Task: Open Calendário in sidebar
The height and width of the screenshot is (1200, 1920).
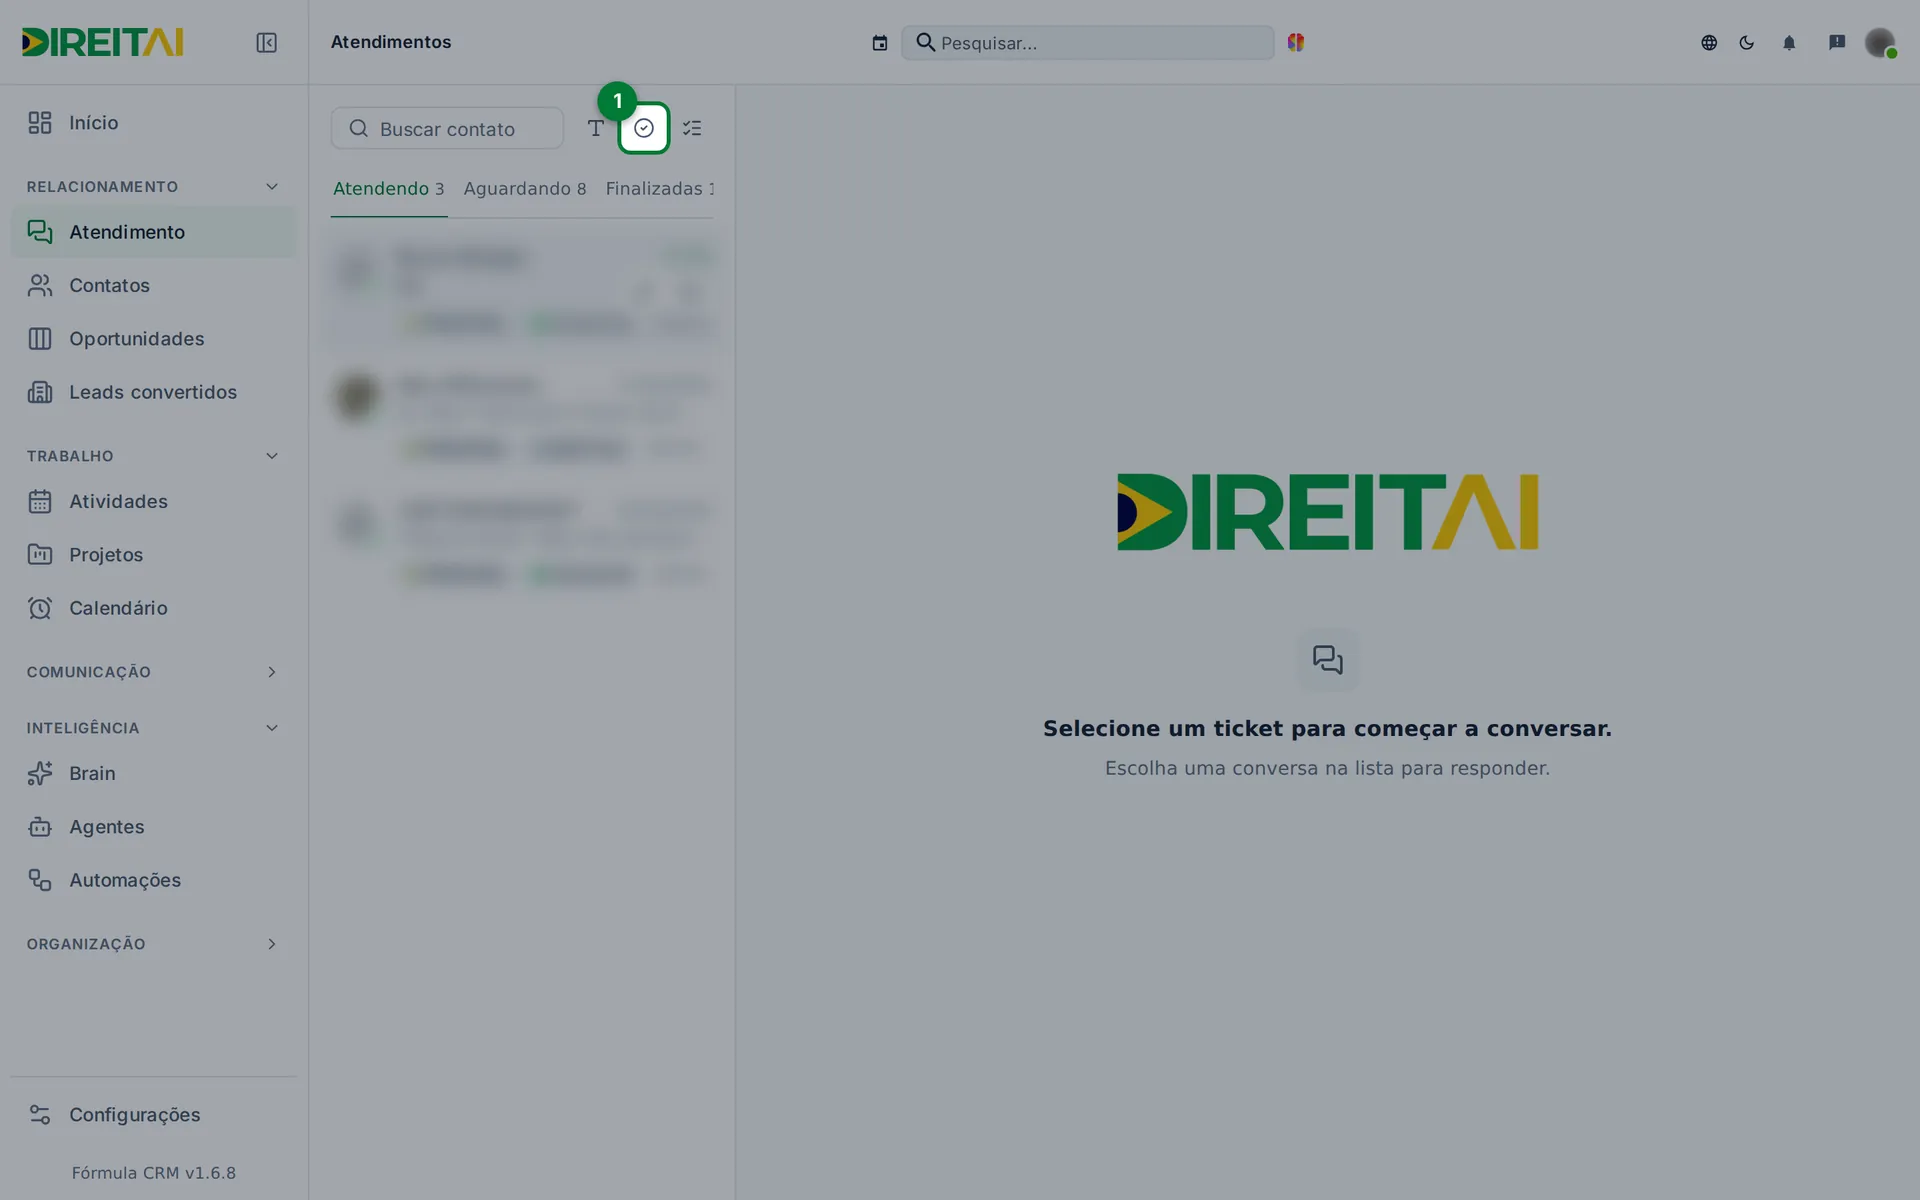Action: pyautogui.click(x=154, y=608)
